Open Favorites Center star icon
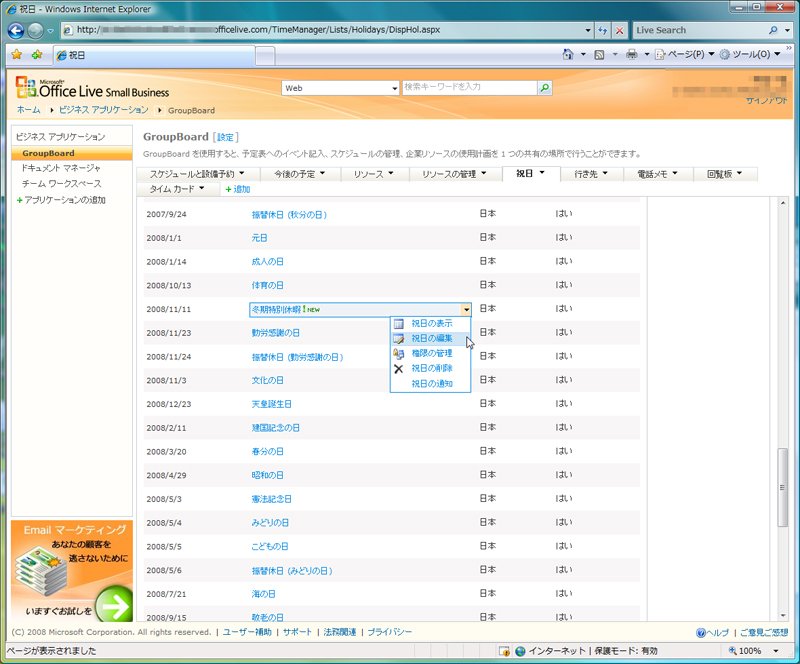The height and width of the screenshot is (664, 800). click(x=17, y=54)
